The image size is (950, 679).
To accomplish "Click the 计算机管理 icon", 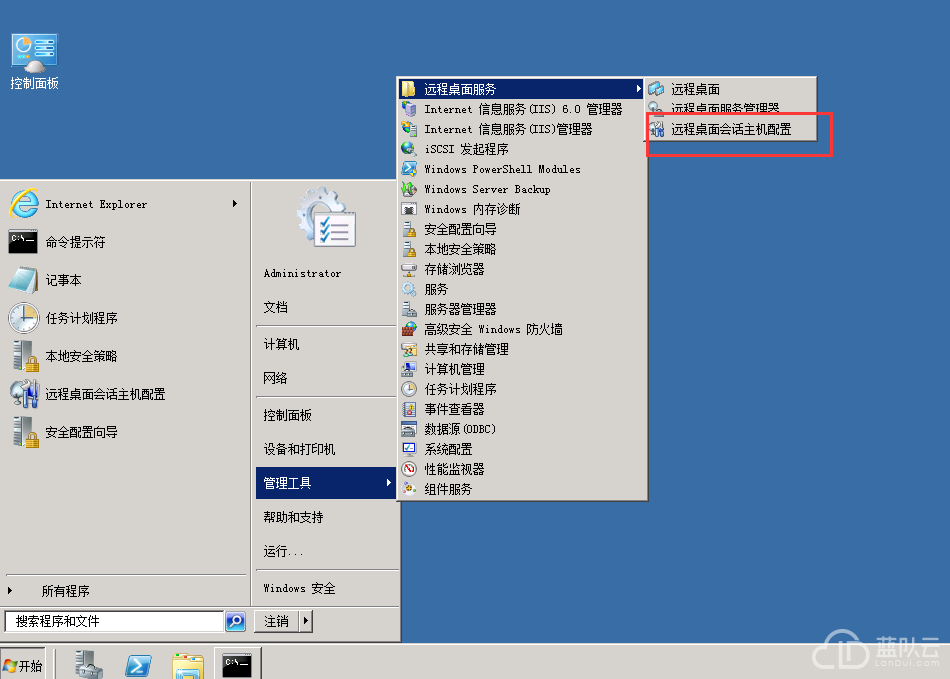I will [x=409, y=369].
